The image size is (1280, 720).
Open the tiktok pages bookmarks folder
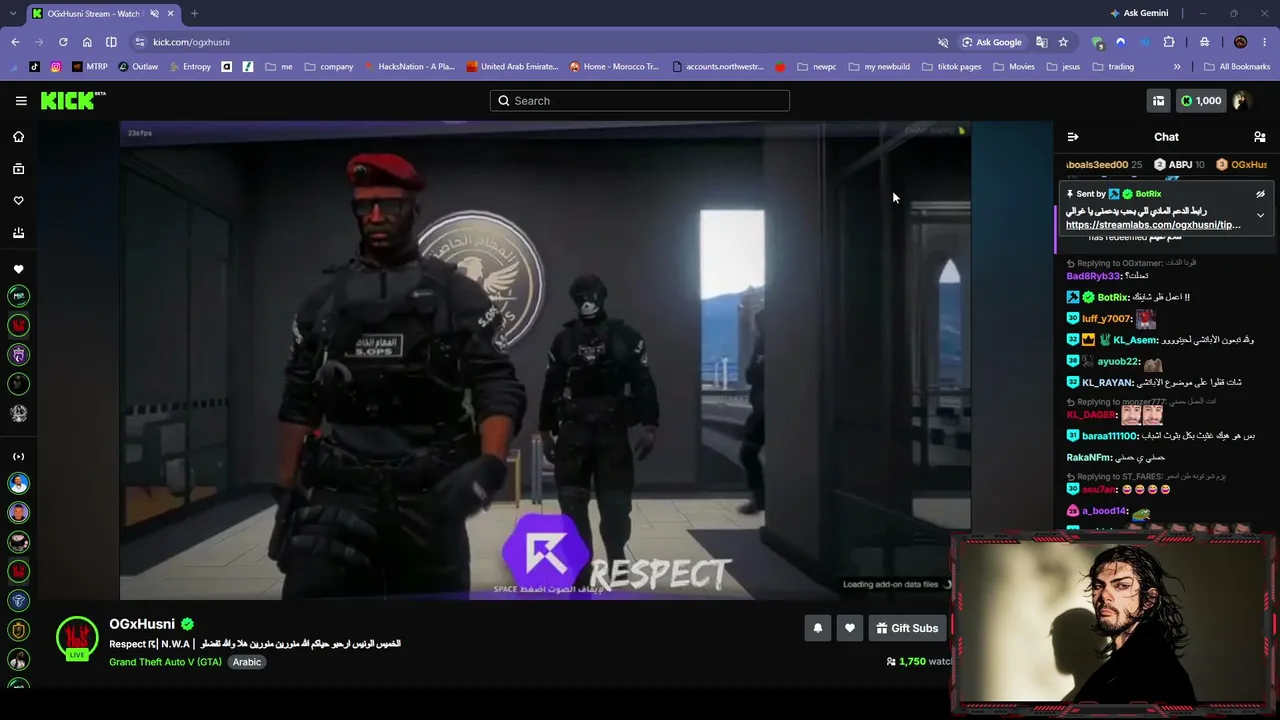click(x=951, y=67)
